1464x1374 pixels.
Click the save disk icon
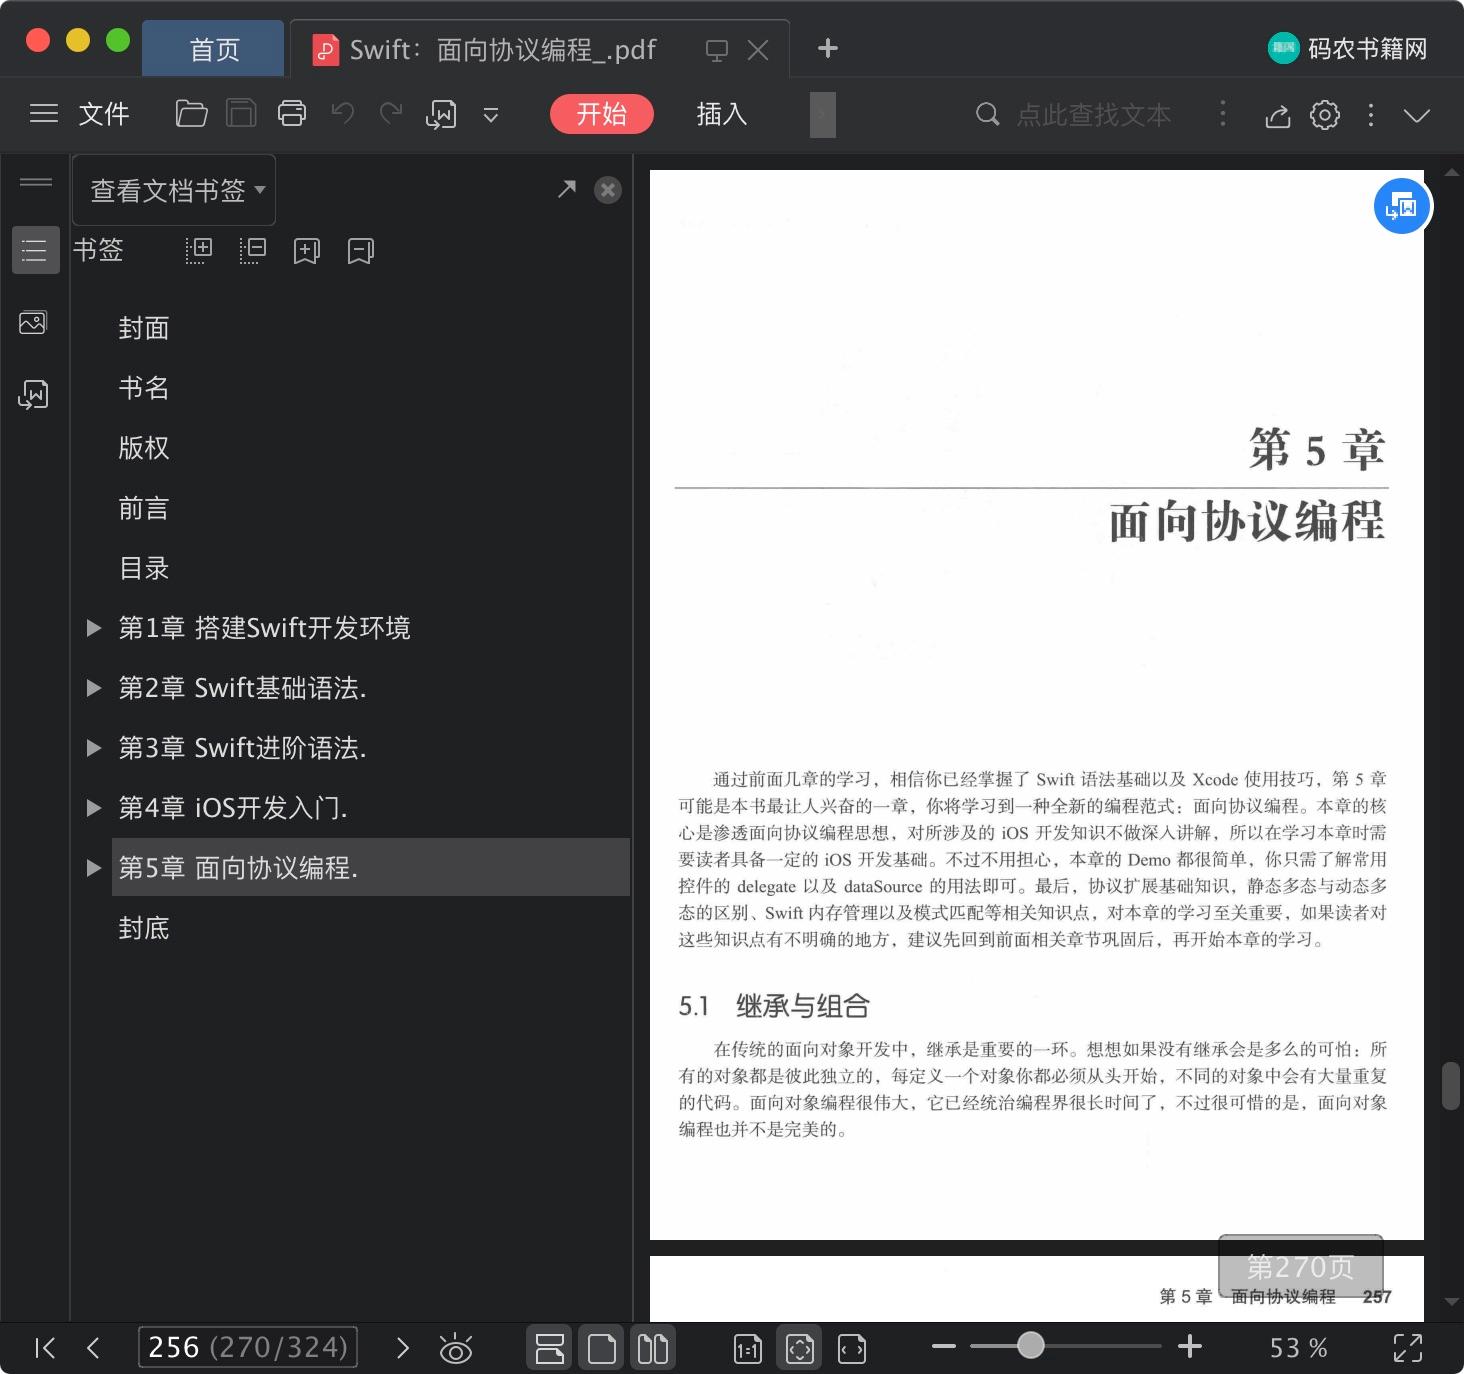coord(241,114)
